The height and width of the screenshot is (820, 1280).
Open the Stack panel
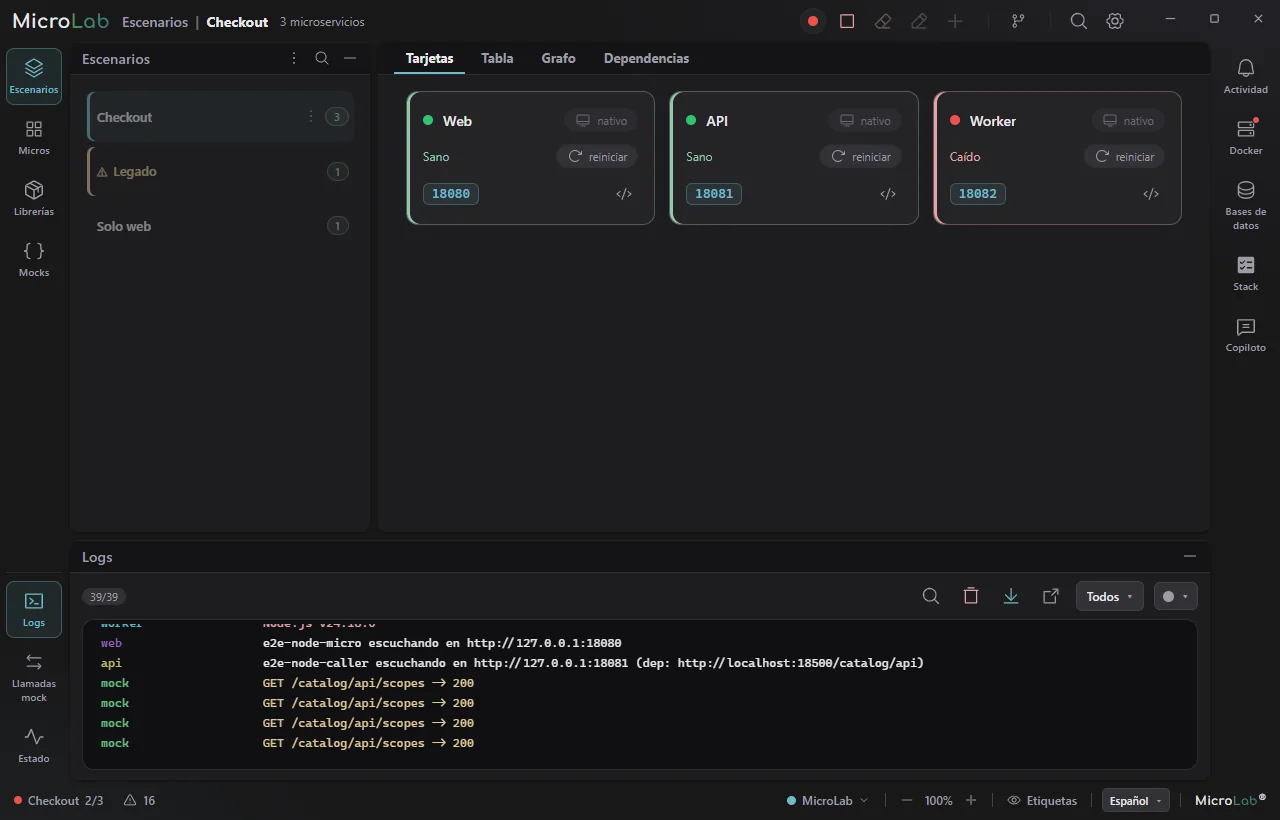coord(1245,273)
